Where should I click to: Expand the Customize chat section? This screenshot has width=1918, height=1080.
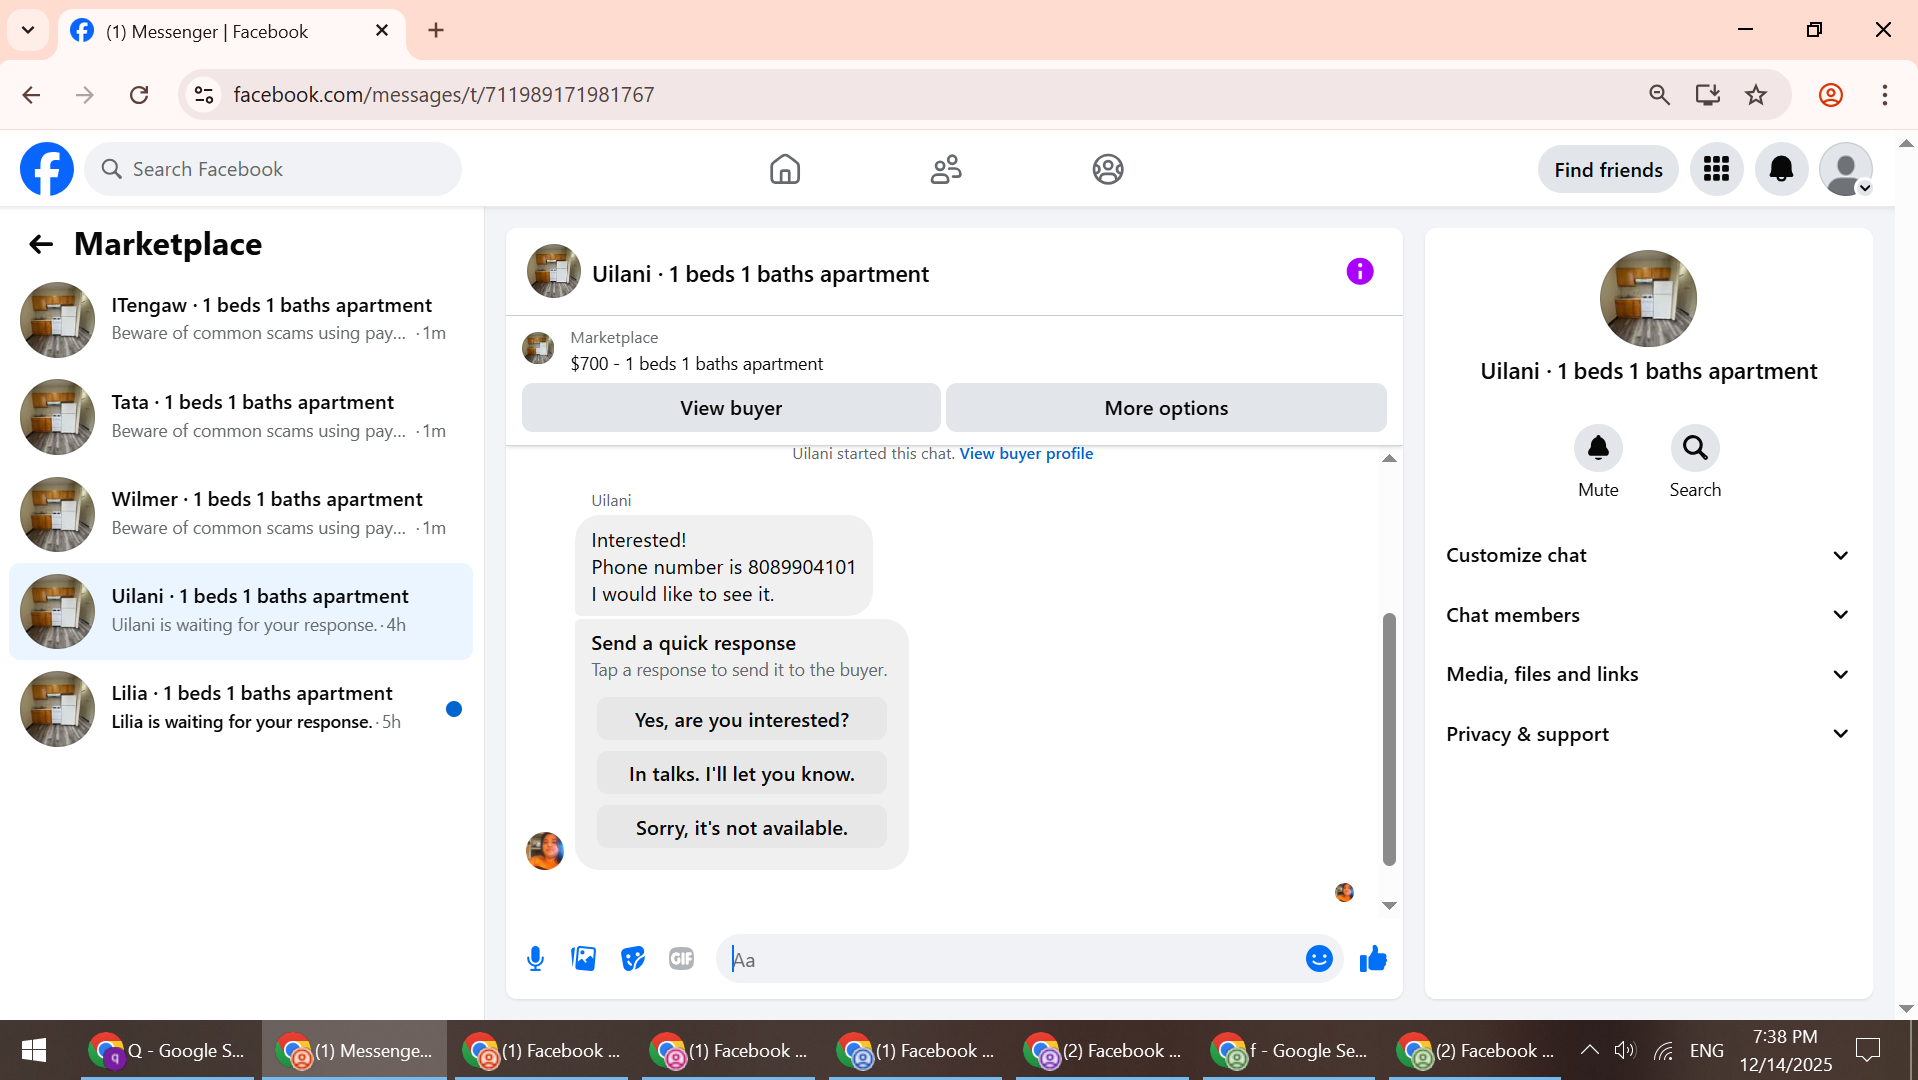coord(1648,555)
